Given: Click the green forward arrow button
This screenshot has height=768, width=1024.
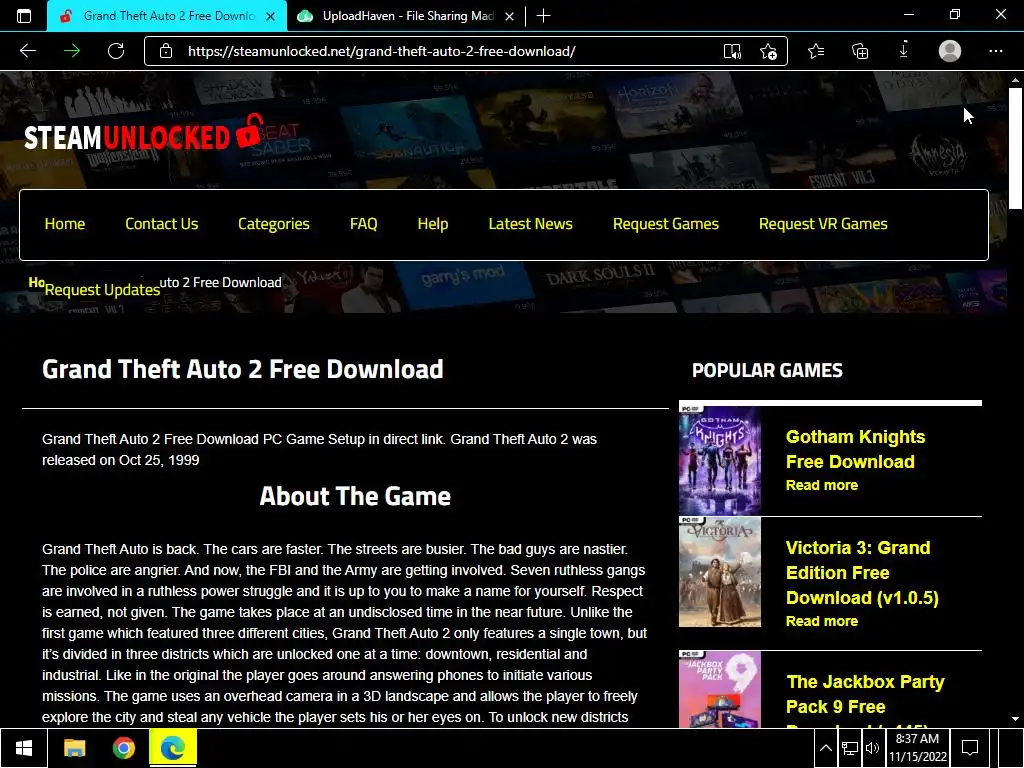Looking at the screenshot, I should [x=72, y=51].
